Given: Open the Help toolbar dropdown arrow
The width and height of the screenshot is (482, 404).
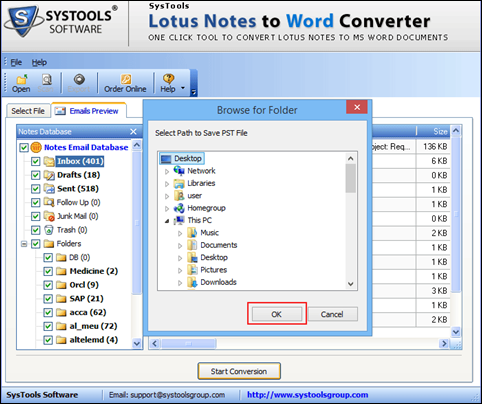Looking at the screenshot, I should [x=183, y=88].
